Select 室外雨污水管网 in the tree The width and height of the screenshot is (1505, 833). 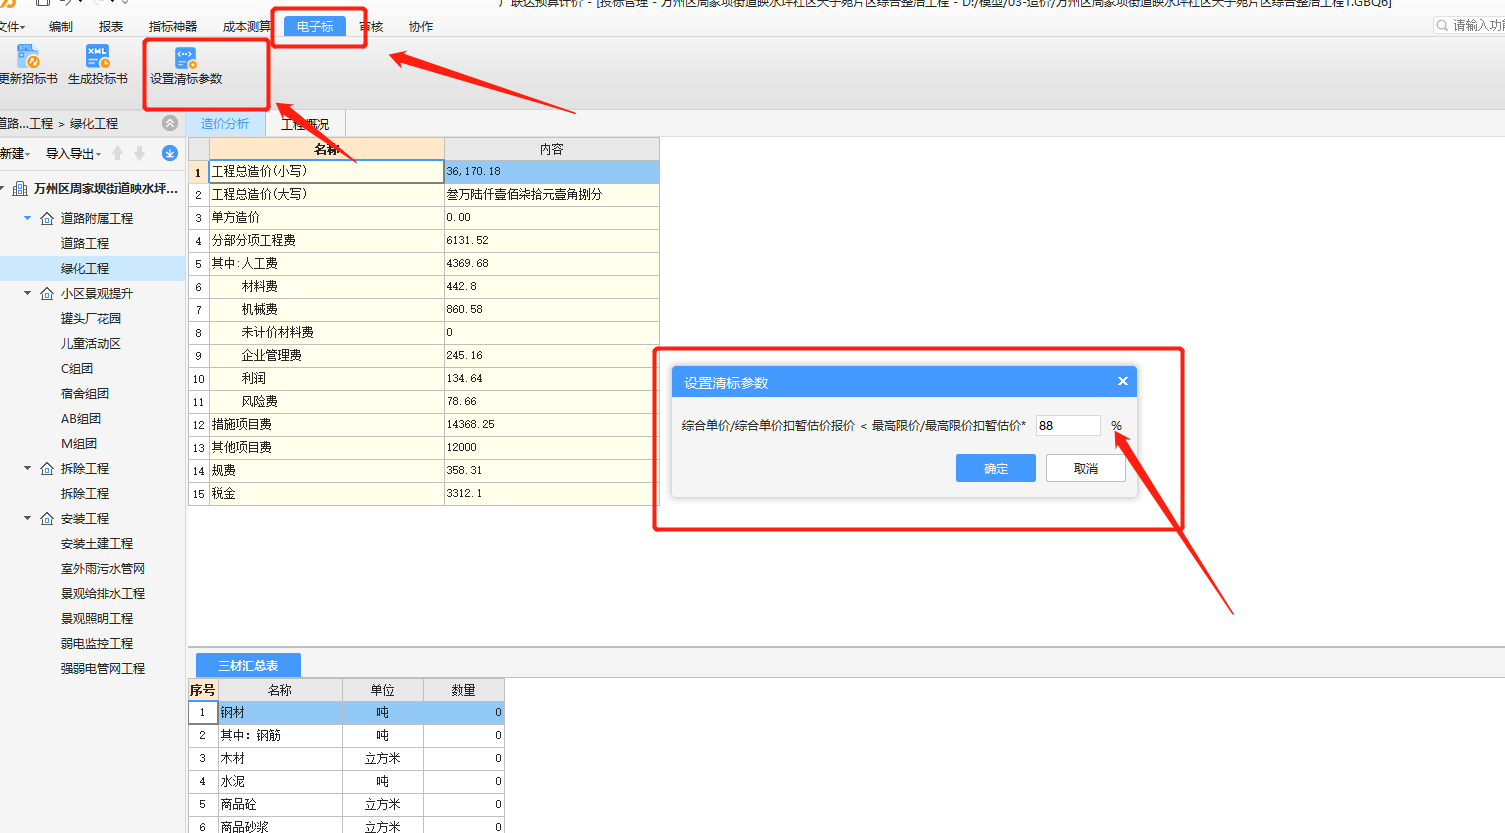click(x=103, y=568)
